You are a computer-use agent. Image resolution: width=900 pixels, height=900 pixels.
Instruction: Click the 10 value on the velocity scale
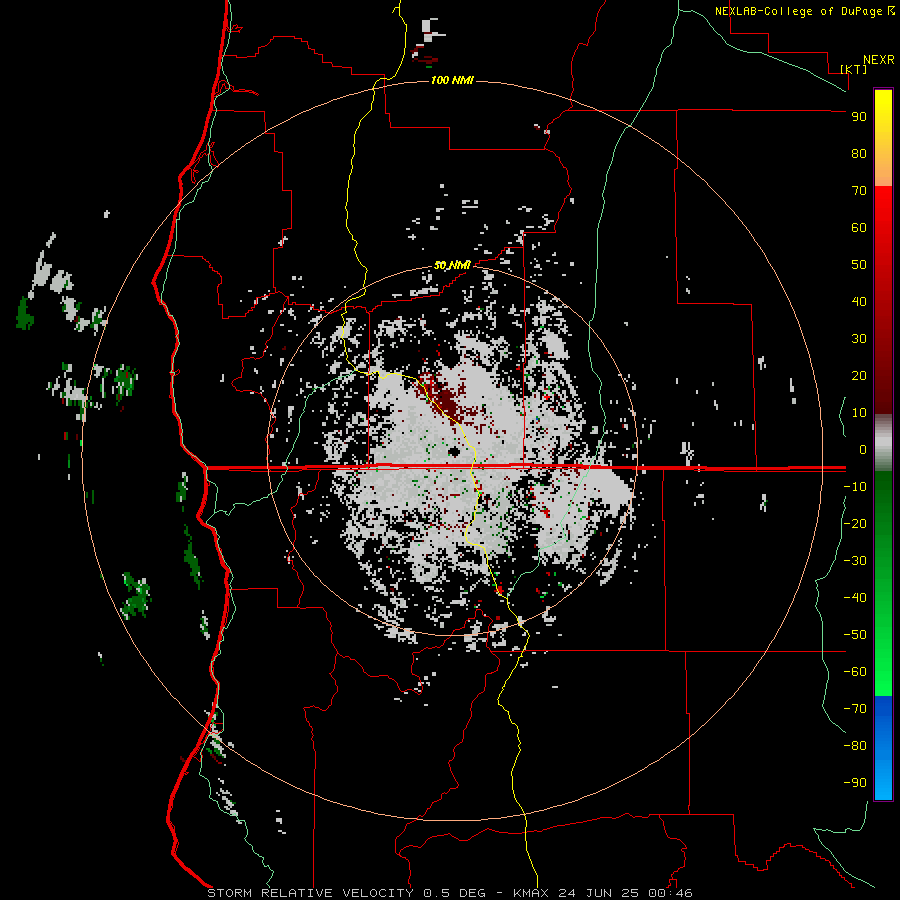tap(859, 413)
